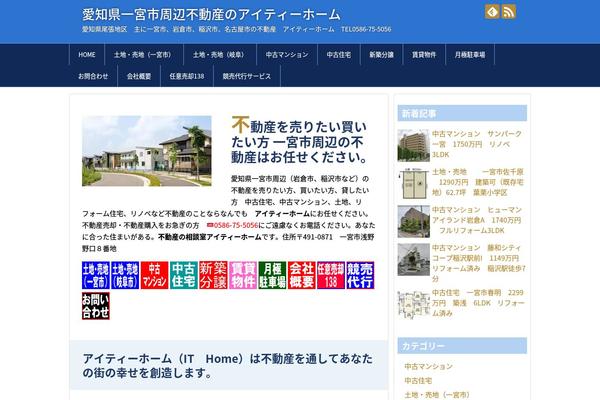
Task: Click the blue 土地・売地(岐阜市) banner icon
Action: point(125,275)
